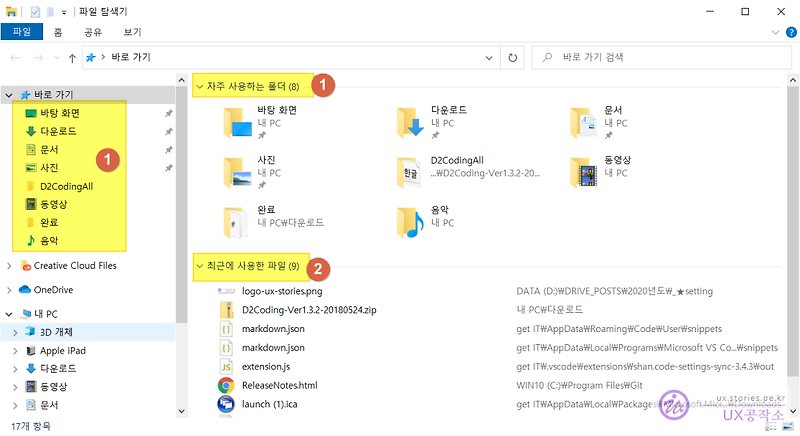This screenshot has height=436, width=800.
Task: Select the 바탕 화면 folder icon
Action: (x=238, y=123)
